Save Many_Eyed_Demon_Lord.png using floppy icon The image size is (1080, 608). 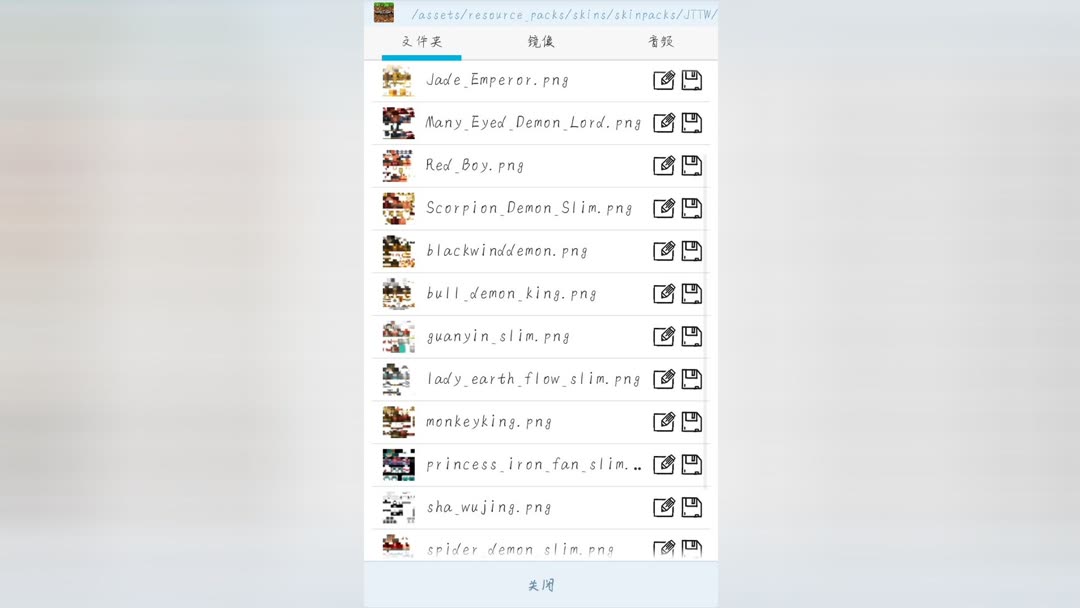tap(692, 123)
